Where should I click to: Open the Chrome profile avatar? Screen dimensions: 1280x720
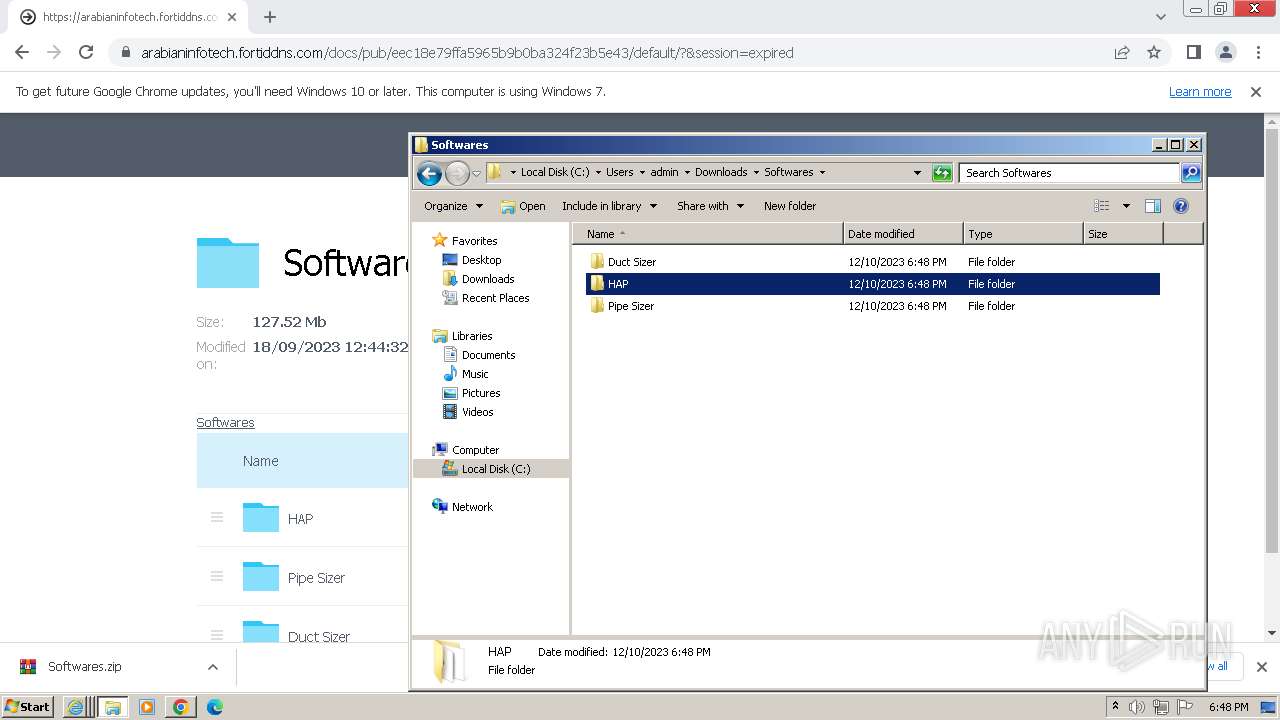tap(1225, 52)
